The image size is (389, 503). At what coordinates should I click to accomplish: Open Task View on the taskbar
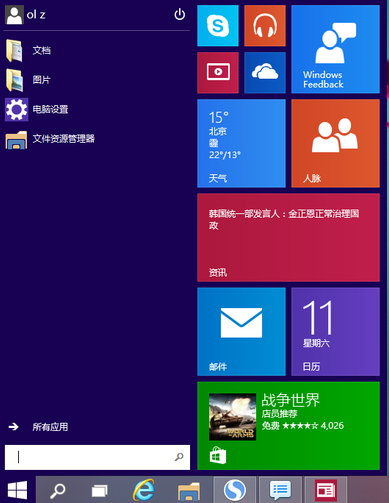click(x=100, y=490)
